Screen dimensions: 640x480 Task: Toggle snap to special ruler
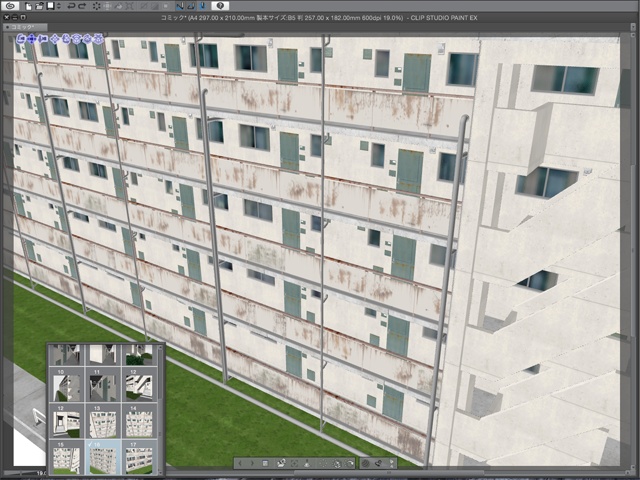pyautogui.click(x=191, y=6)
